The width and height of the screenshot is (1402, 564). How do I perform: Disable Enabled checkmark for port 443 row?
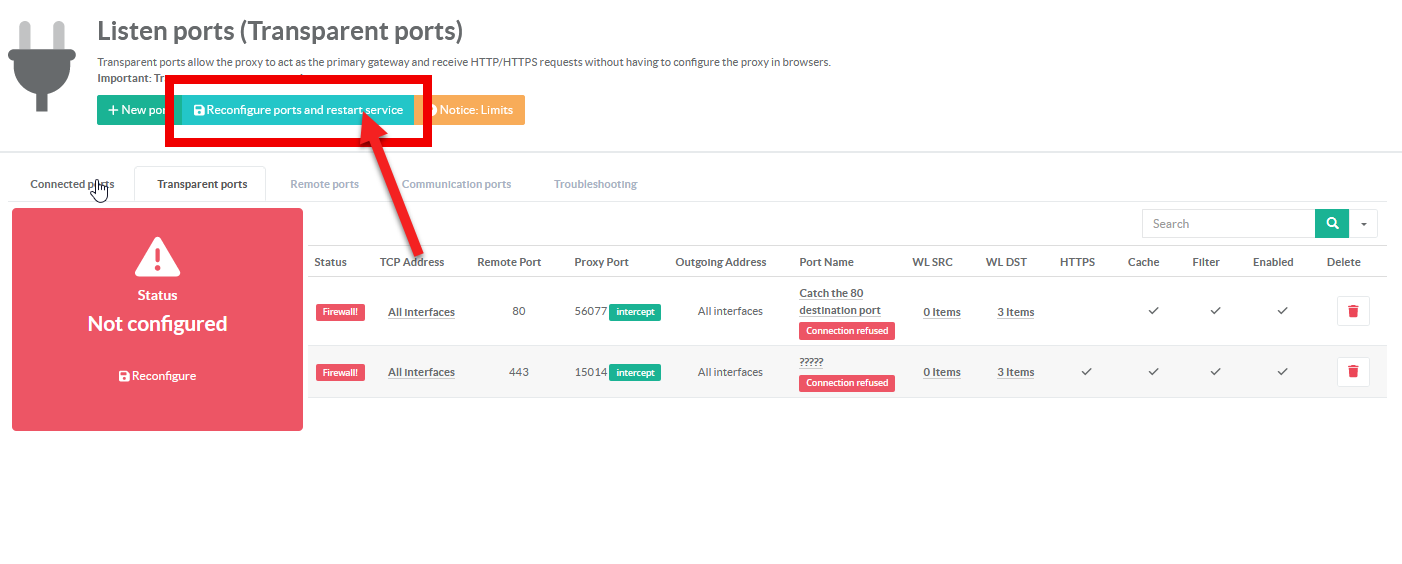click(x=1282, y=372)
